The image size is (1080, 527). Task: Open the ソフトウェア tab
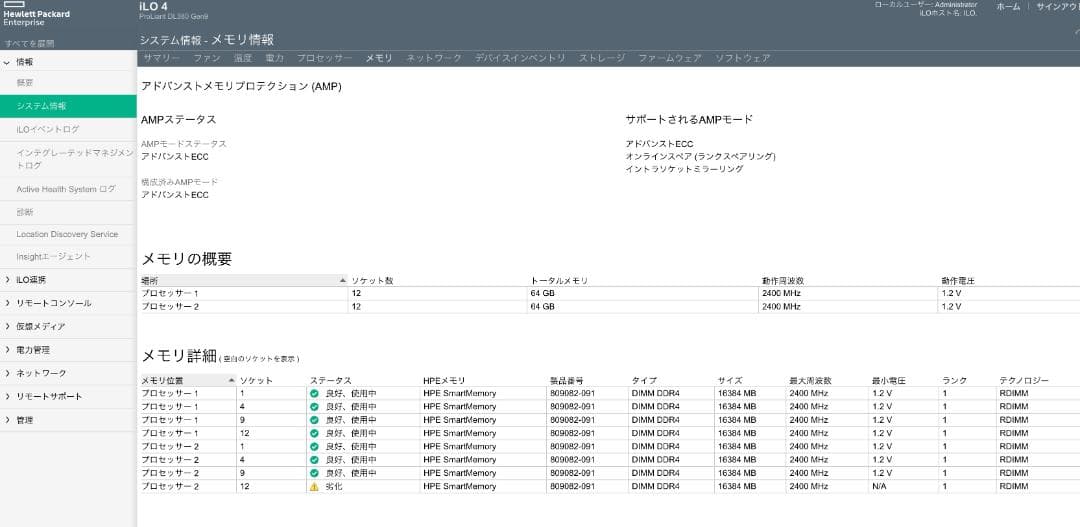coord(742,58)
